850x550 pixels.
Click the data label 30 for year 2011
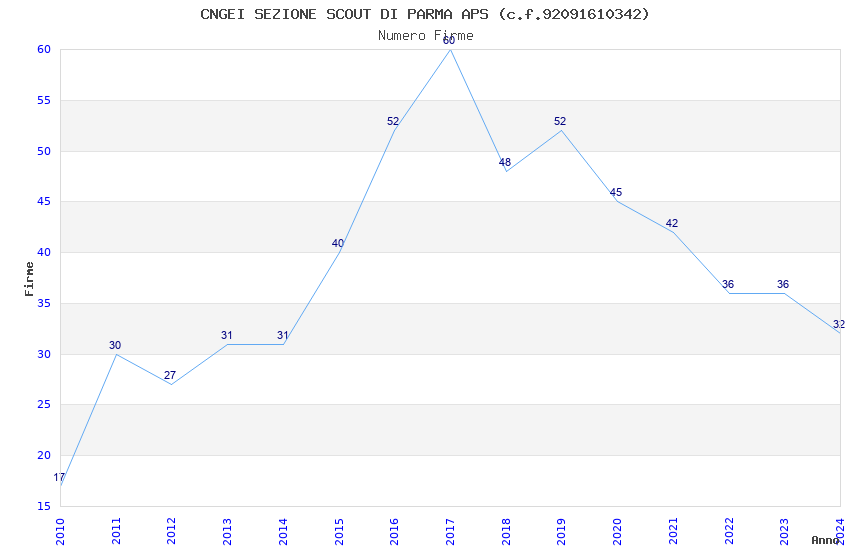click(x=115, y=345)
